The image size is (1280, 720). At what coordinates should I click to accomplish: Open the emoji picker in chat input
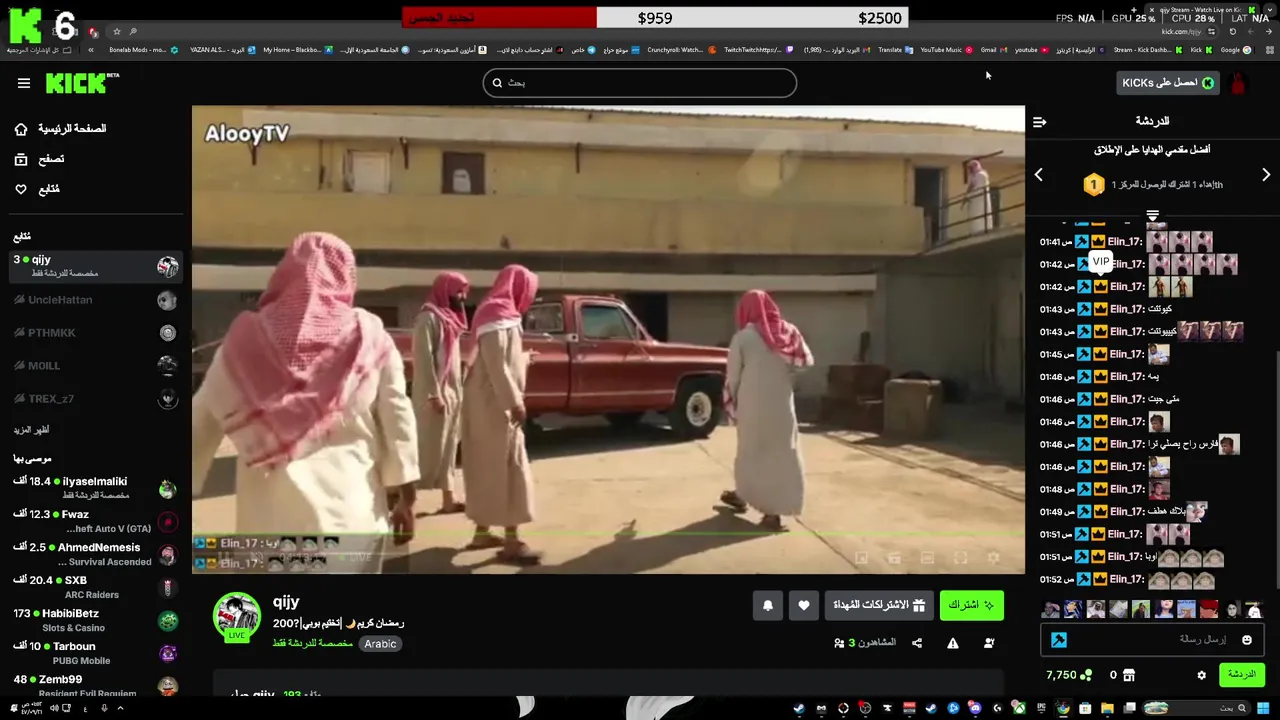(x=1247, y=640)
